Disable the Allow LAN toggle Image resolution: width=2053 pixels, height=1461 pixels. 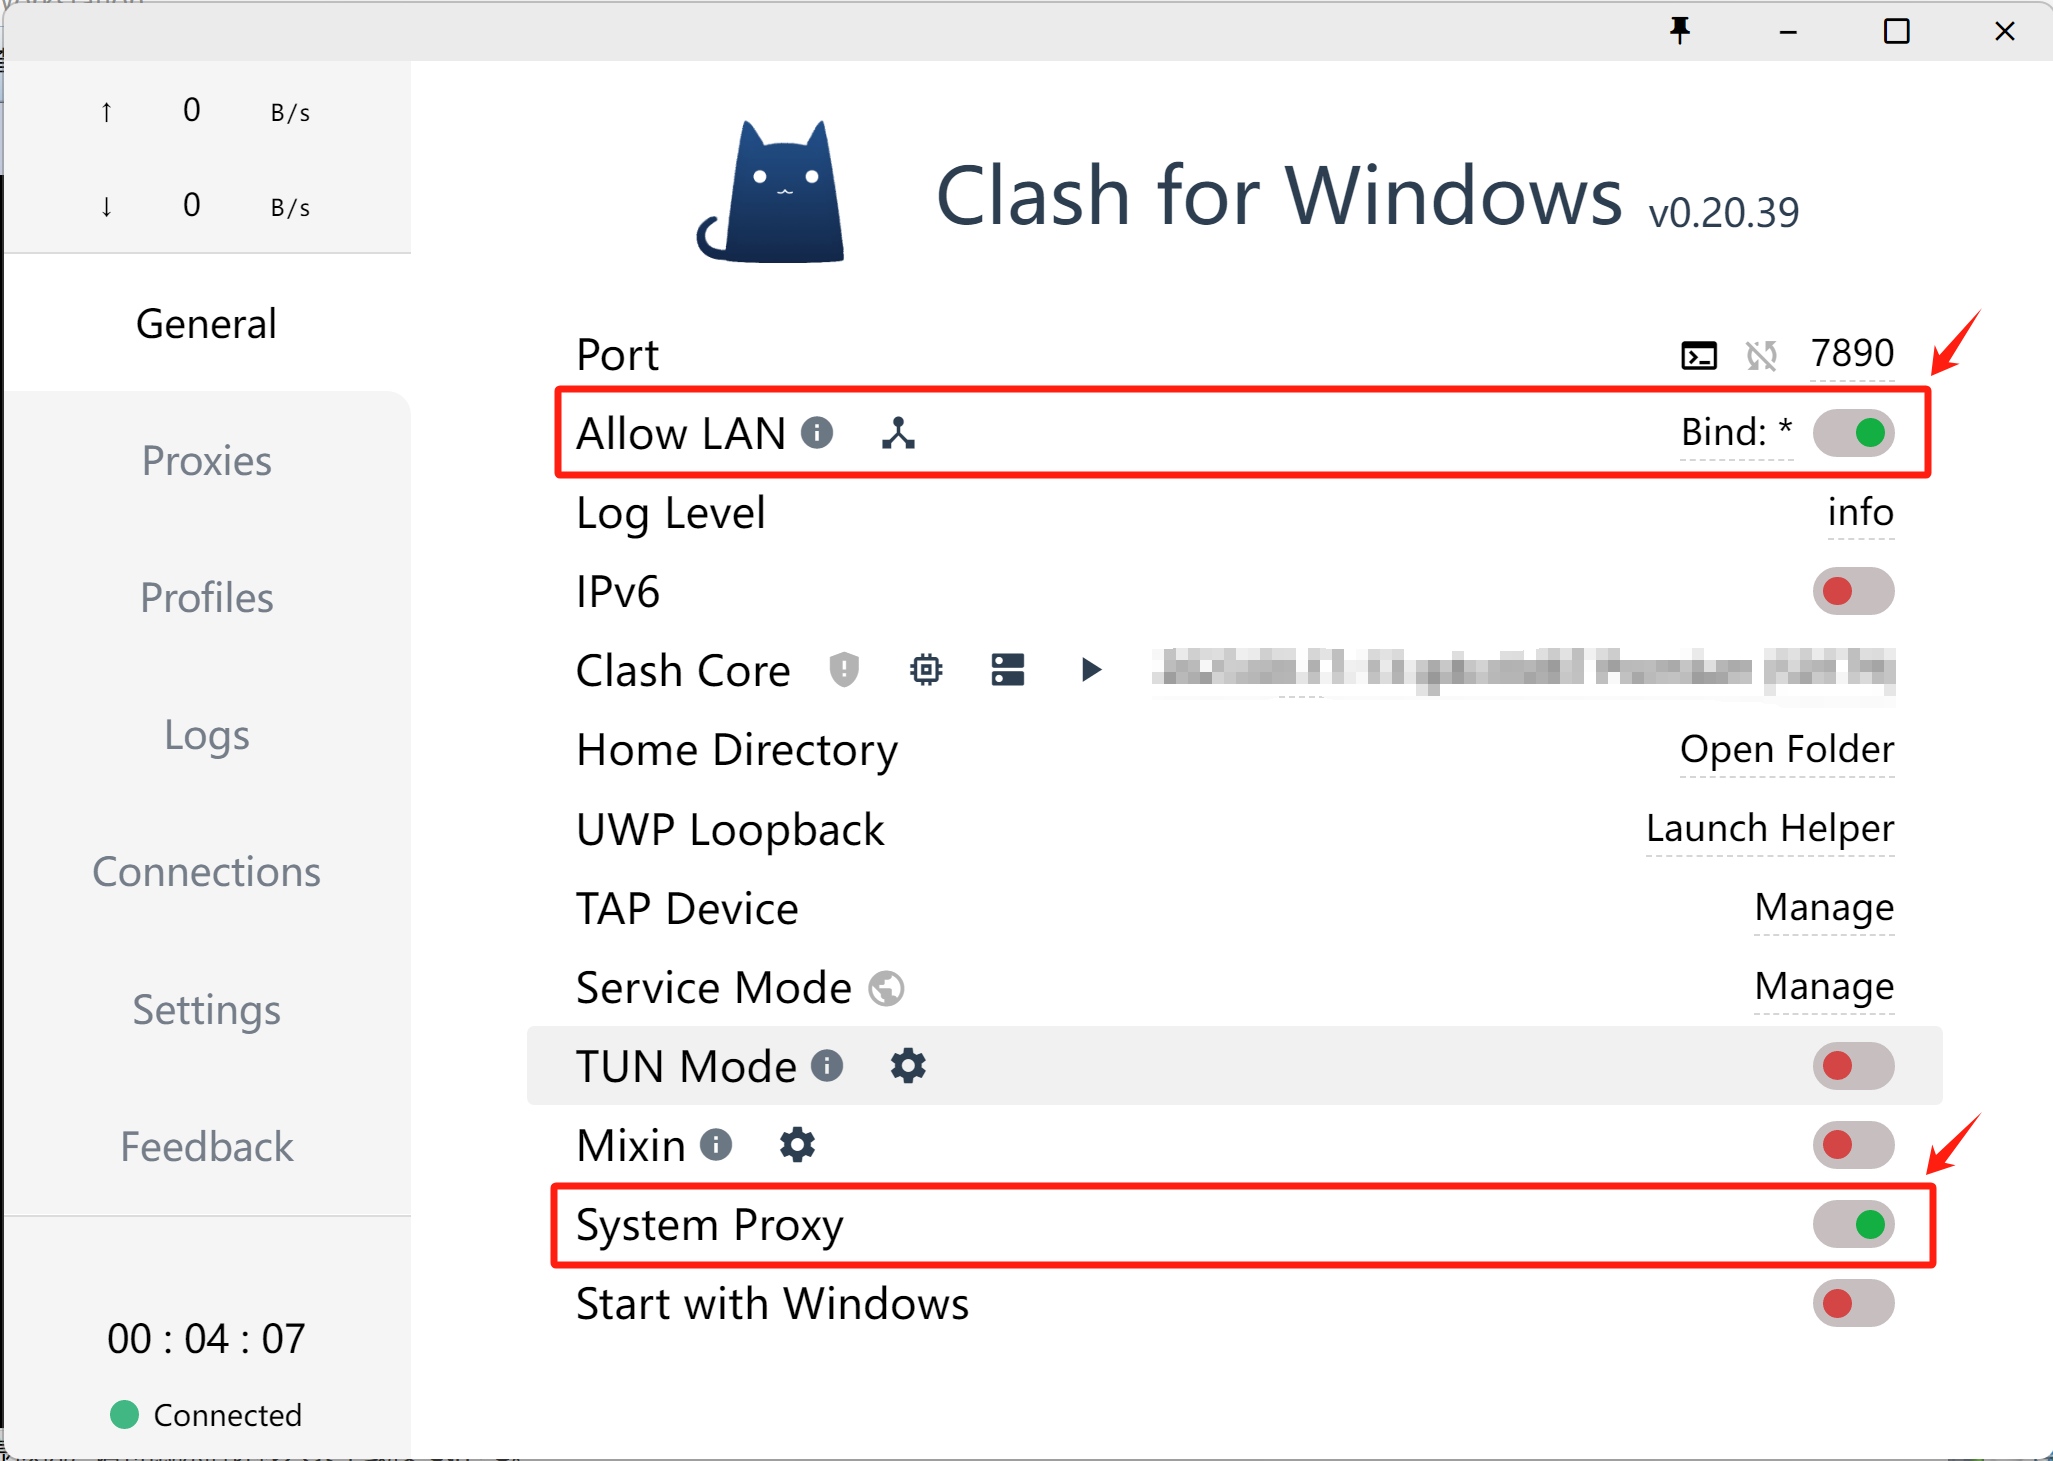[1853, 433]
